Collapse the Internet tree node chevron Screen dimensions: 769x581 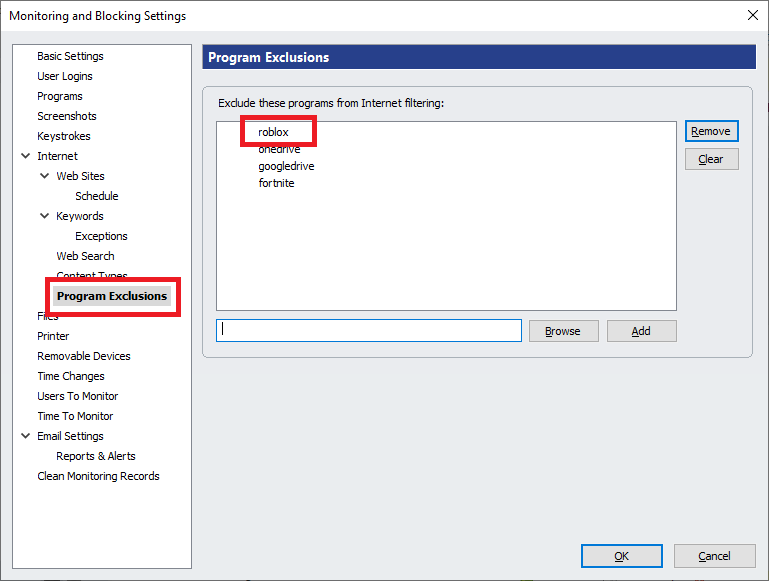pos(26,156)
